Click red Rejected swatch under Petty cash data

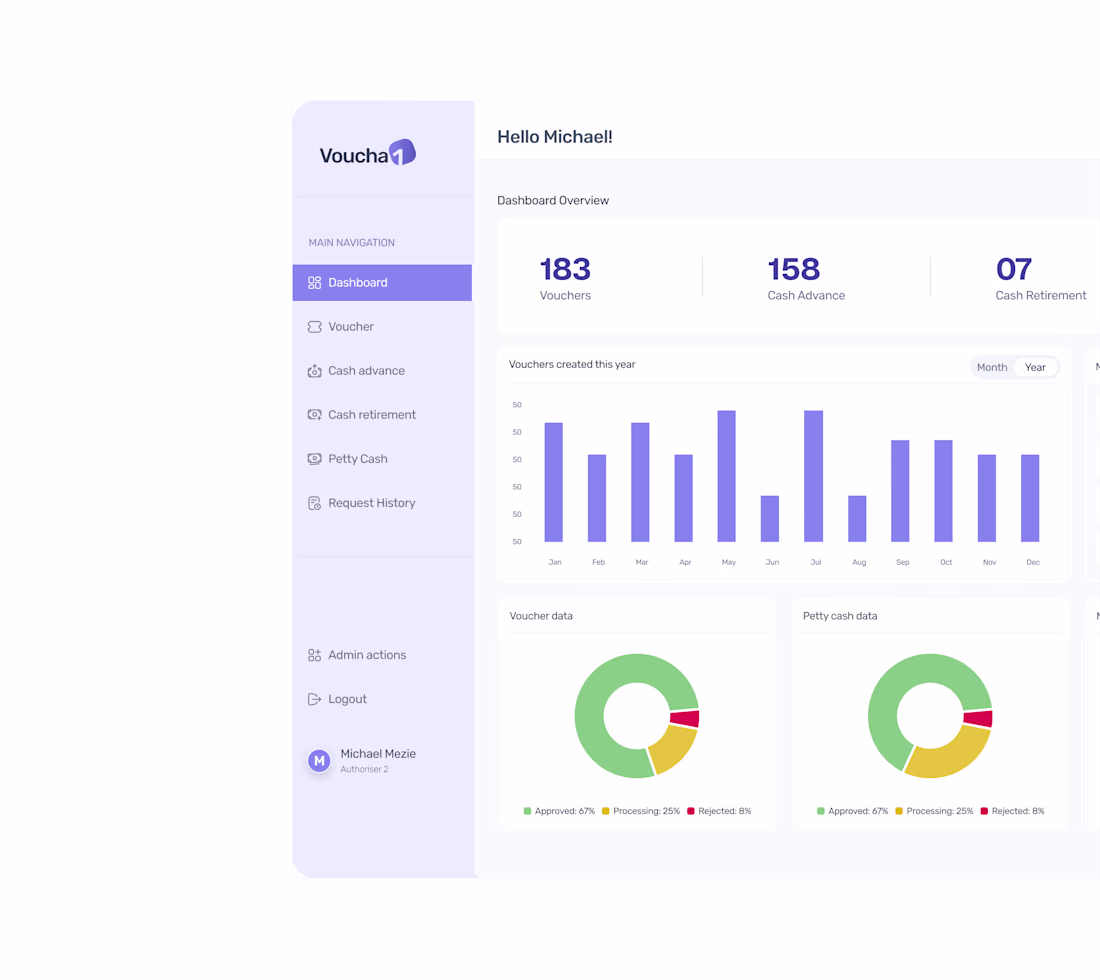click(984, 812)
